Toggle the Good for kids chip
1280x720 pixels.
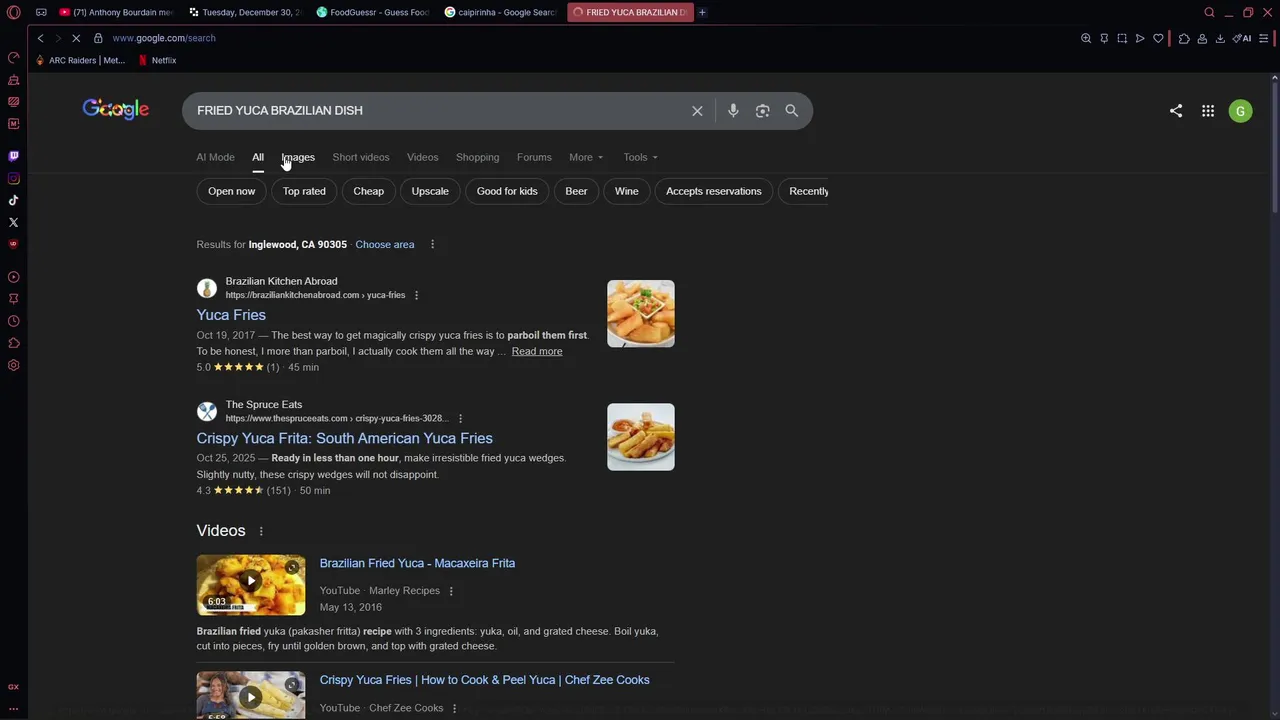coord(507,191)
